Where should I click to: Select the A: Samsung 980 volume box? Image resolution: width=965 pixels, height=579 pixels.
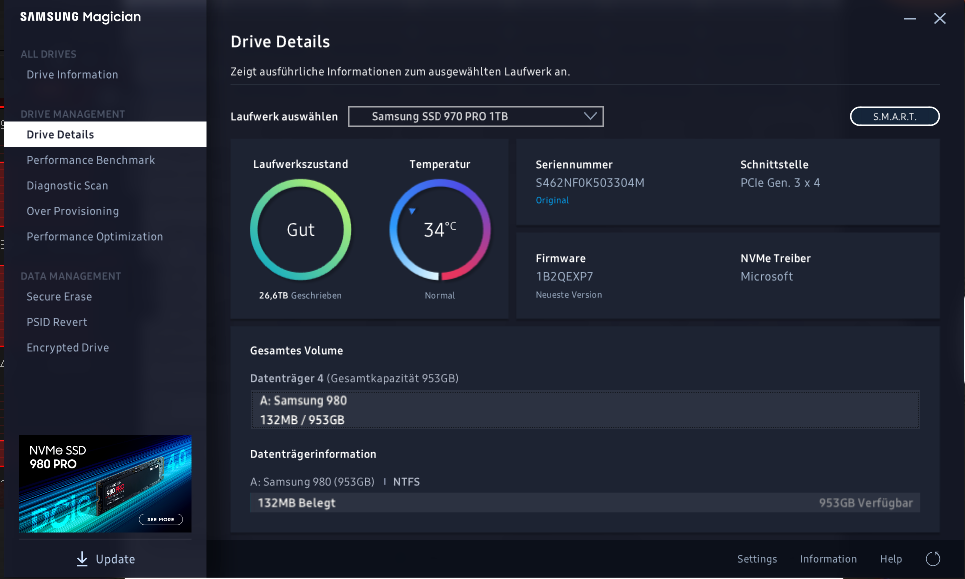coord(585,410)
